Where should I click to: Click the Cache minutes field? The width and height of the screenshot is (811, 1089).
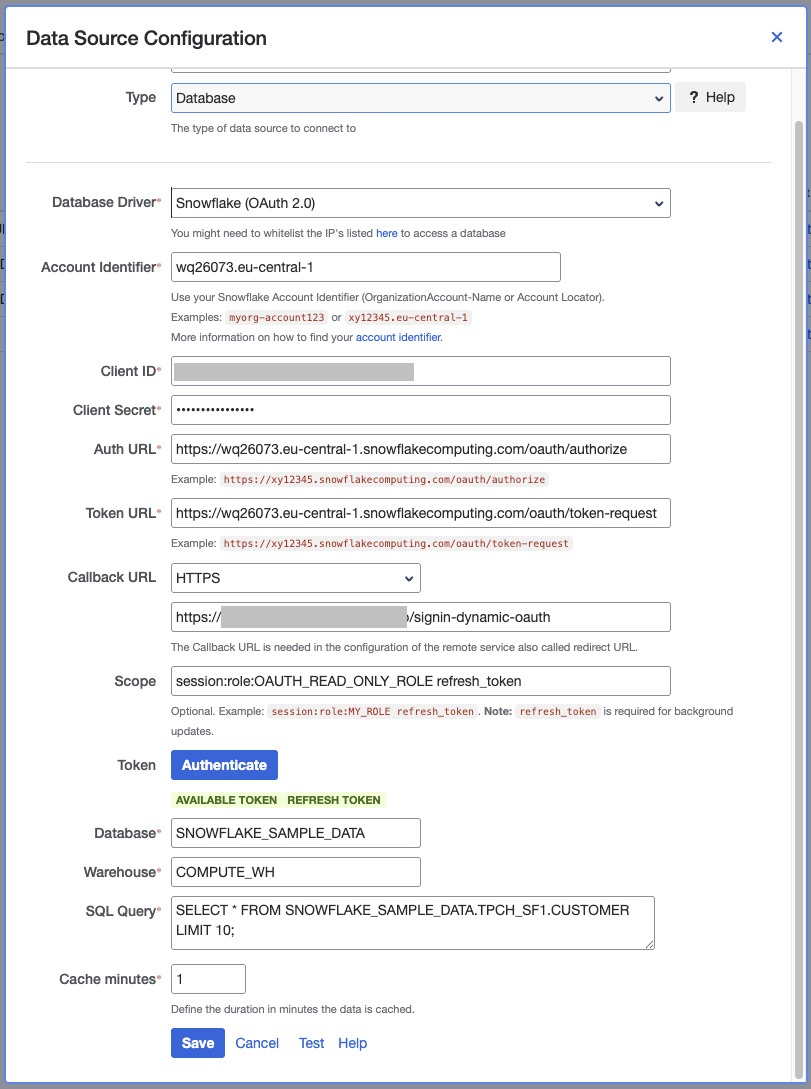[x=208, y=979]
